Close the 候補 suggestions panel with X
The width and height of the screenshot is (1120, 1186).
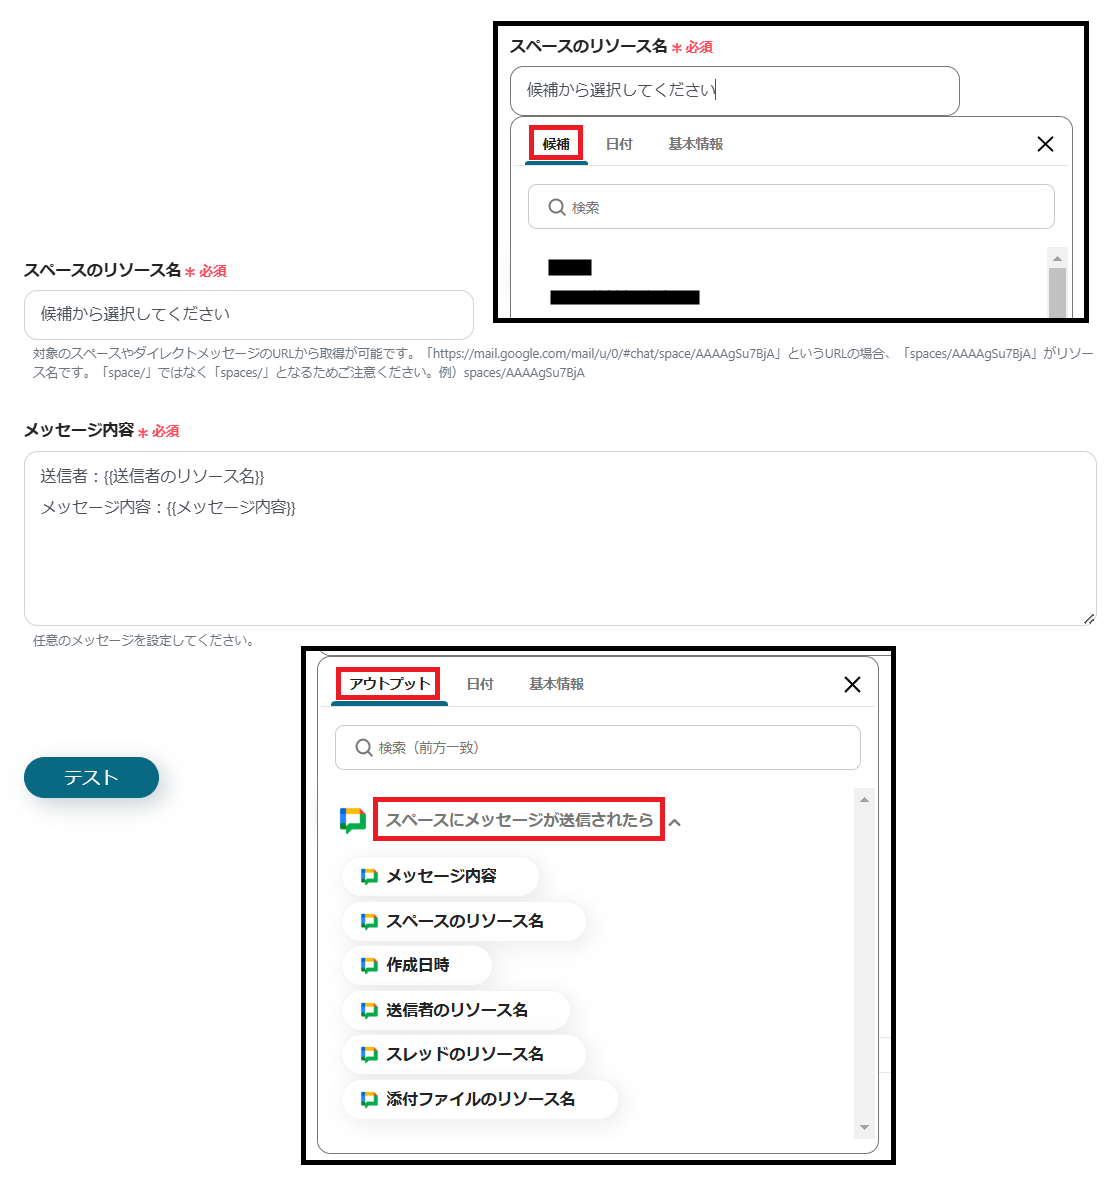pyautogui.click(x=1045, y=144)
